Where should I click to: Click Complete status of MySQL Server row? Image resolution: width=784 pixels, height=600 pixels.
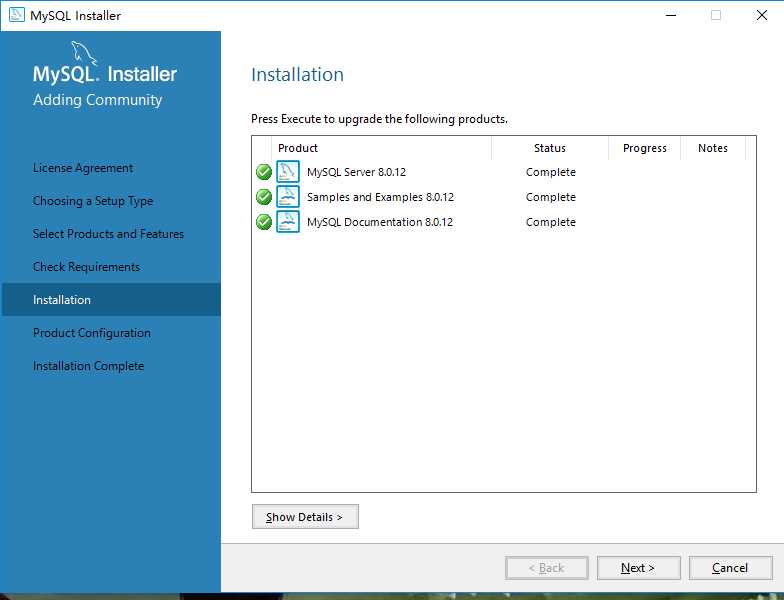click(x=550, y=172)
